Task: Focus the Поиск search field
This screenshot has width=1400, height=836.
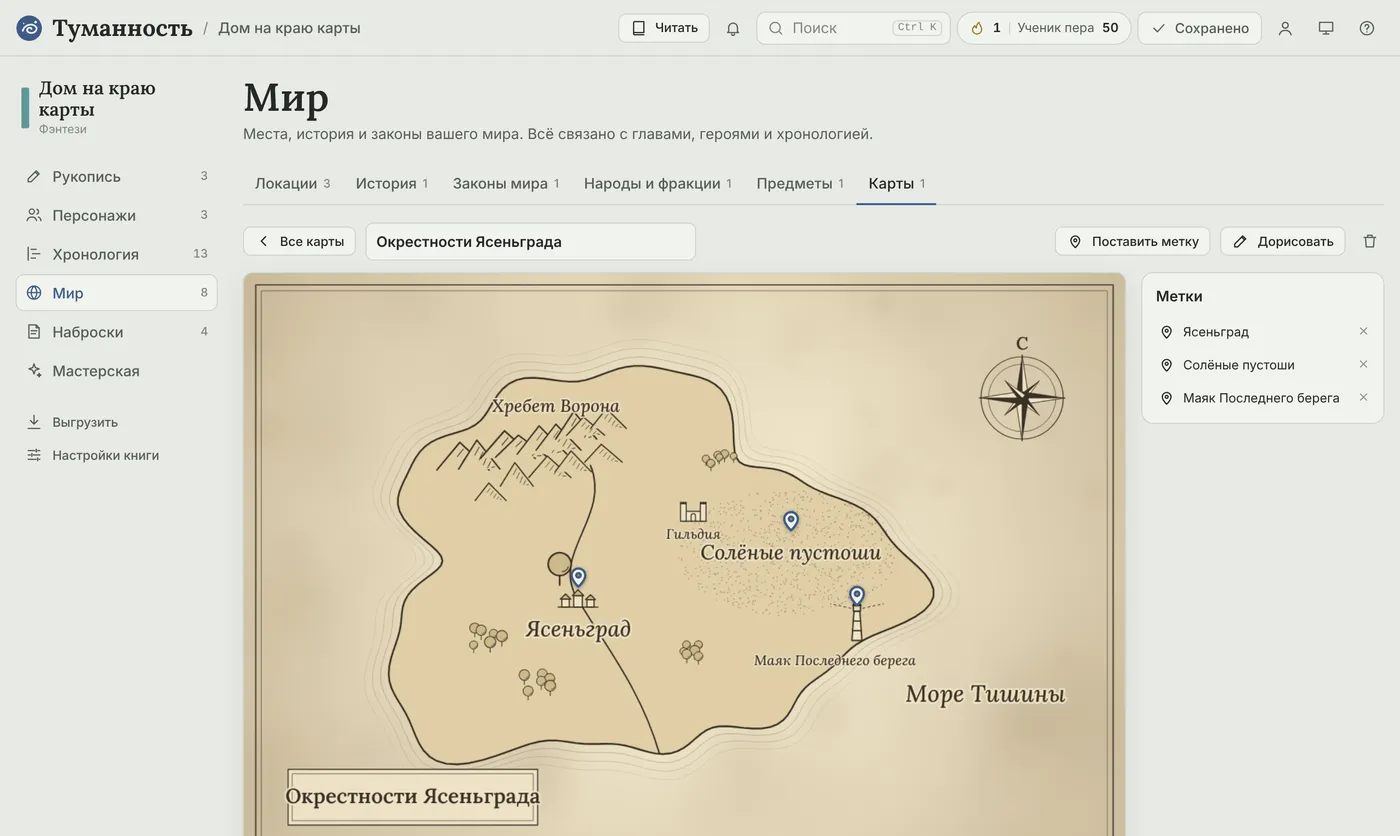Action: point(853,28)
